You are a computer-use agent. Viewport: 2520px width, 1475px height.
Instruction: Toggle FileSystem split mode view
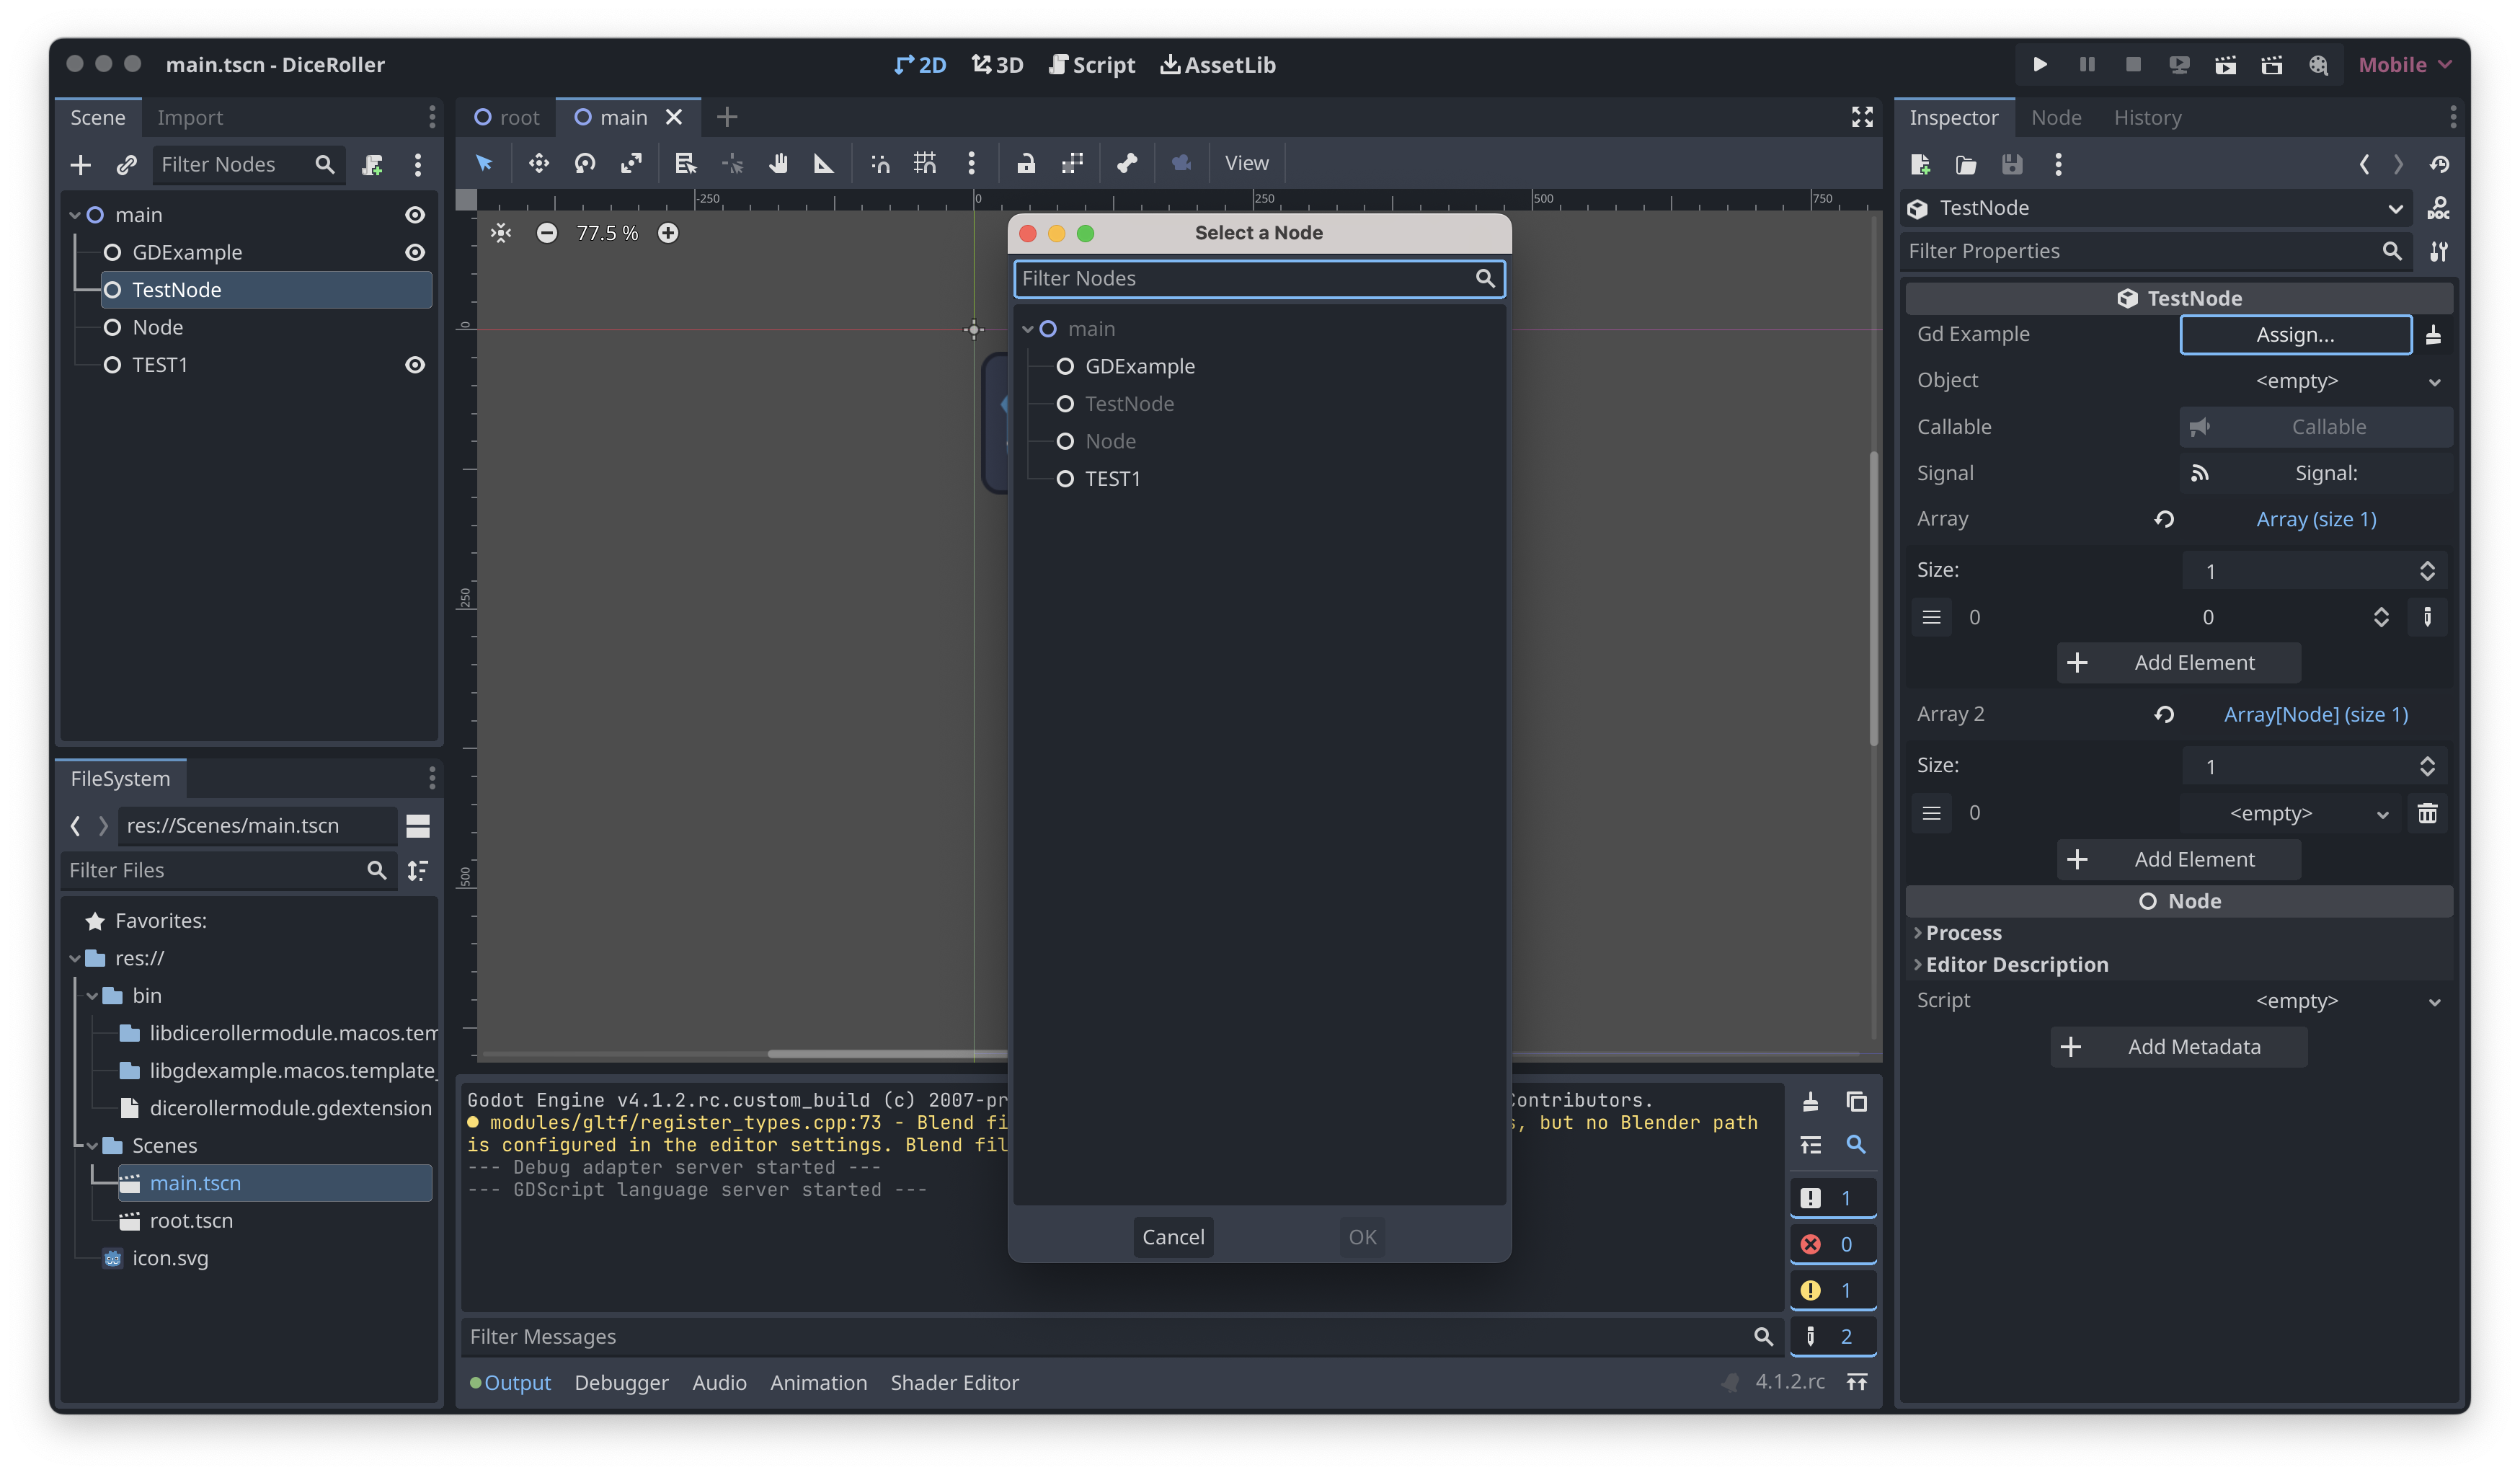tap(418, 825)
